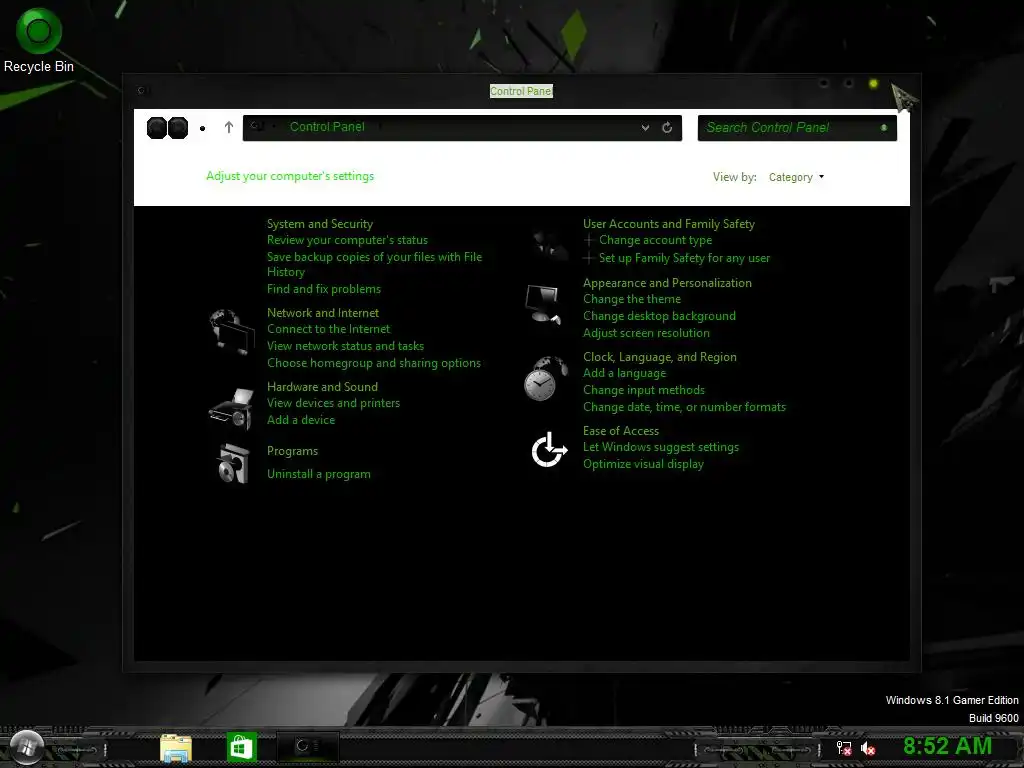Screen dimensions: 1024x768
Task: Open User Accounts category icon
Action: coord(549,244)
